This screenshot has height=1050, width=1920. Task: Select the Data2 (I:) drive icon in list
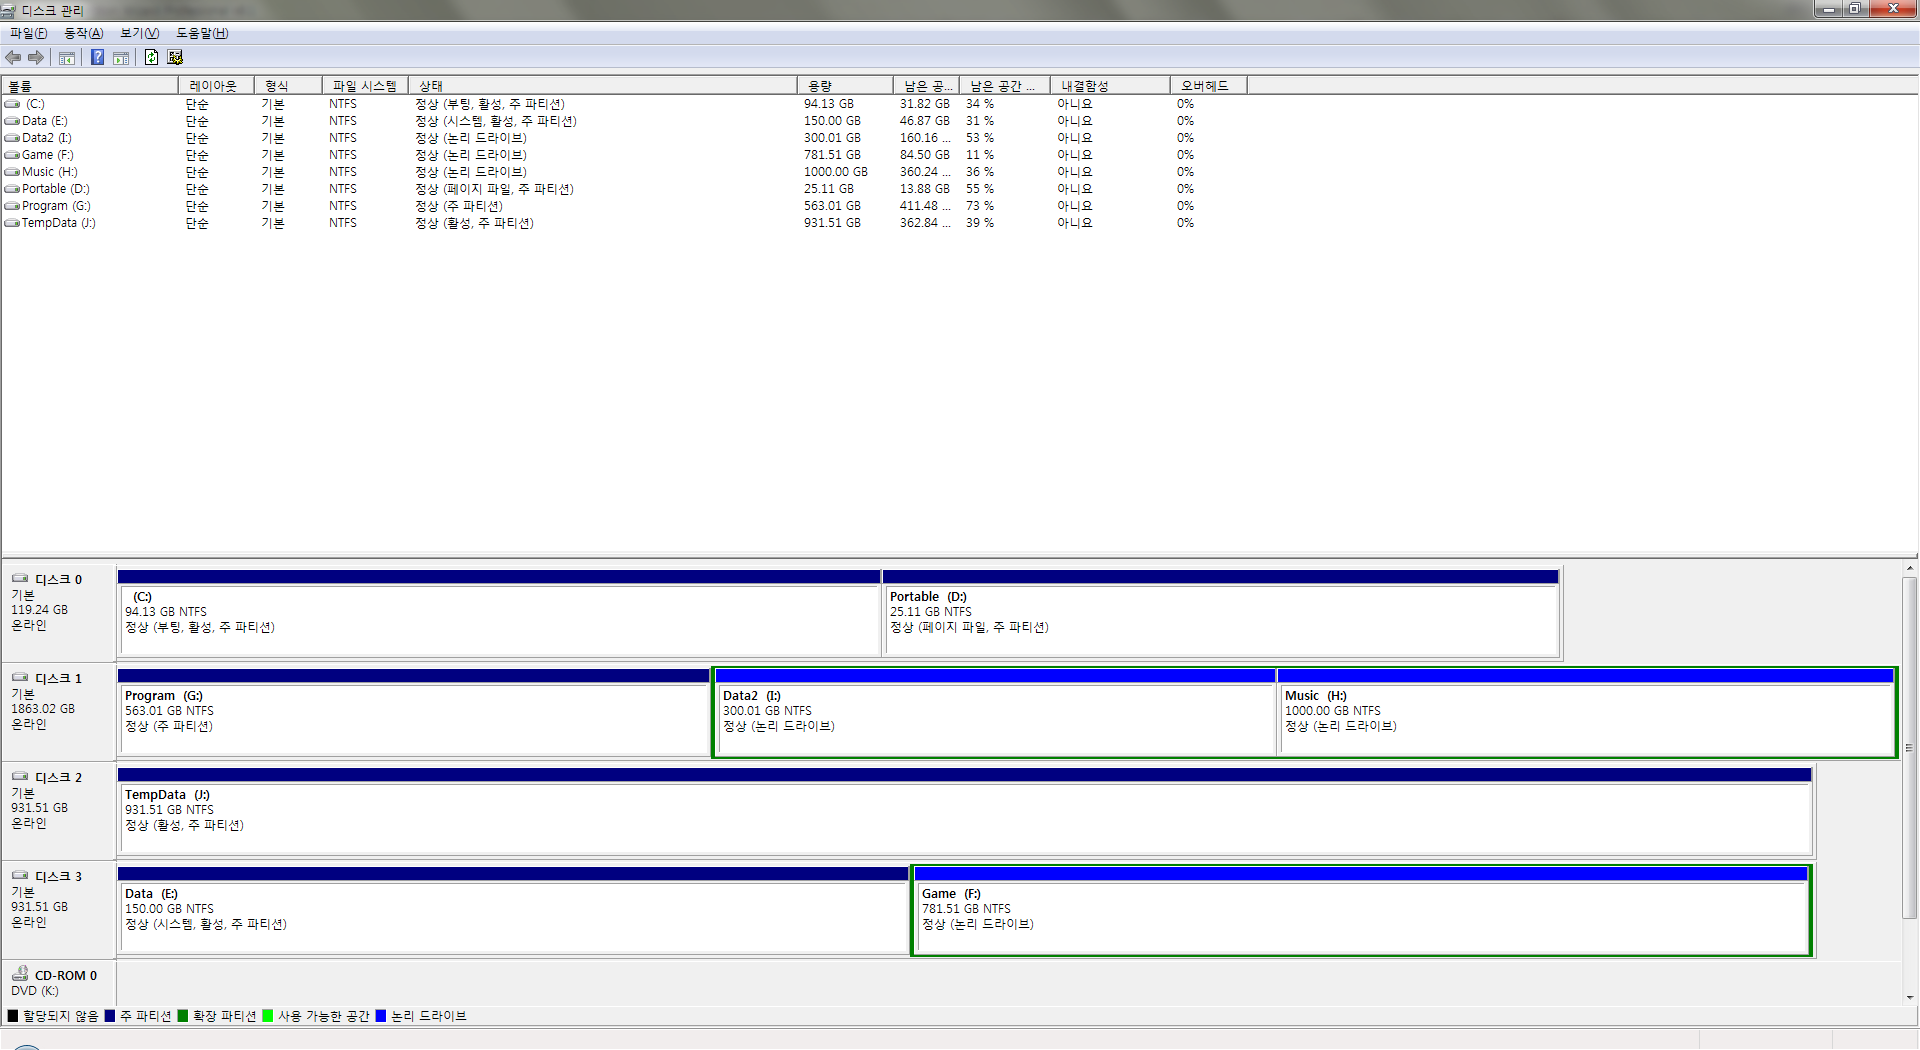click(12, 138)
